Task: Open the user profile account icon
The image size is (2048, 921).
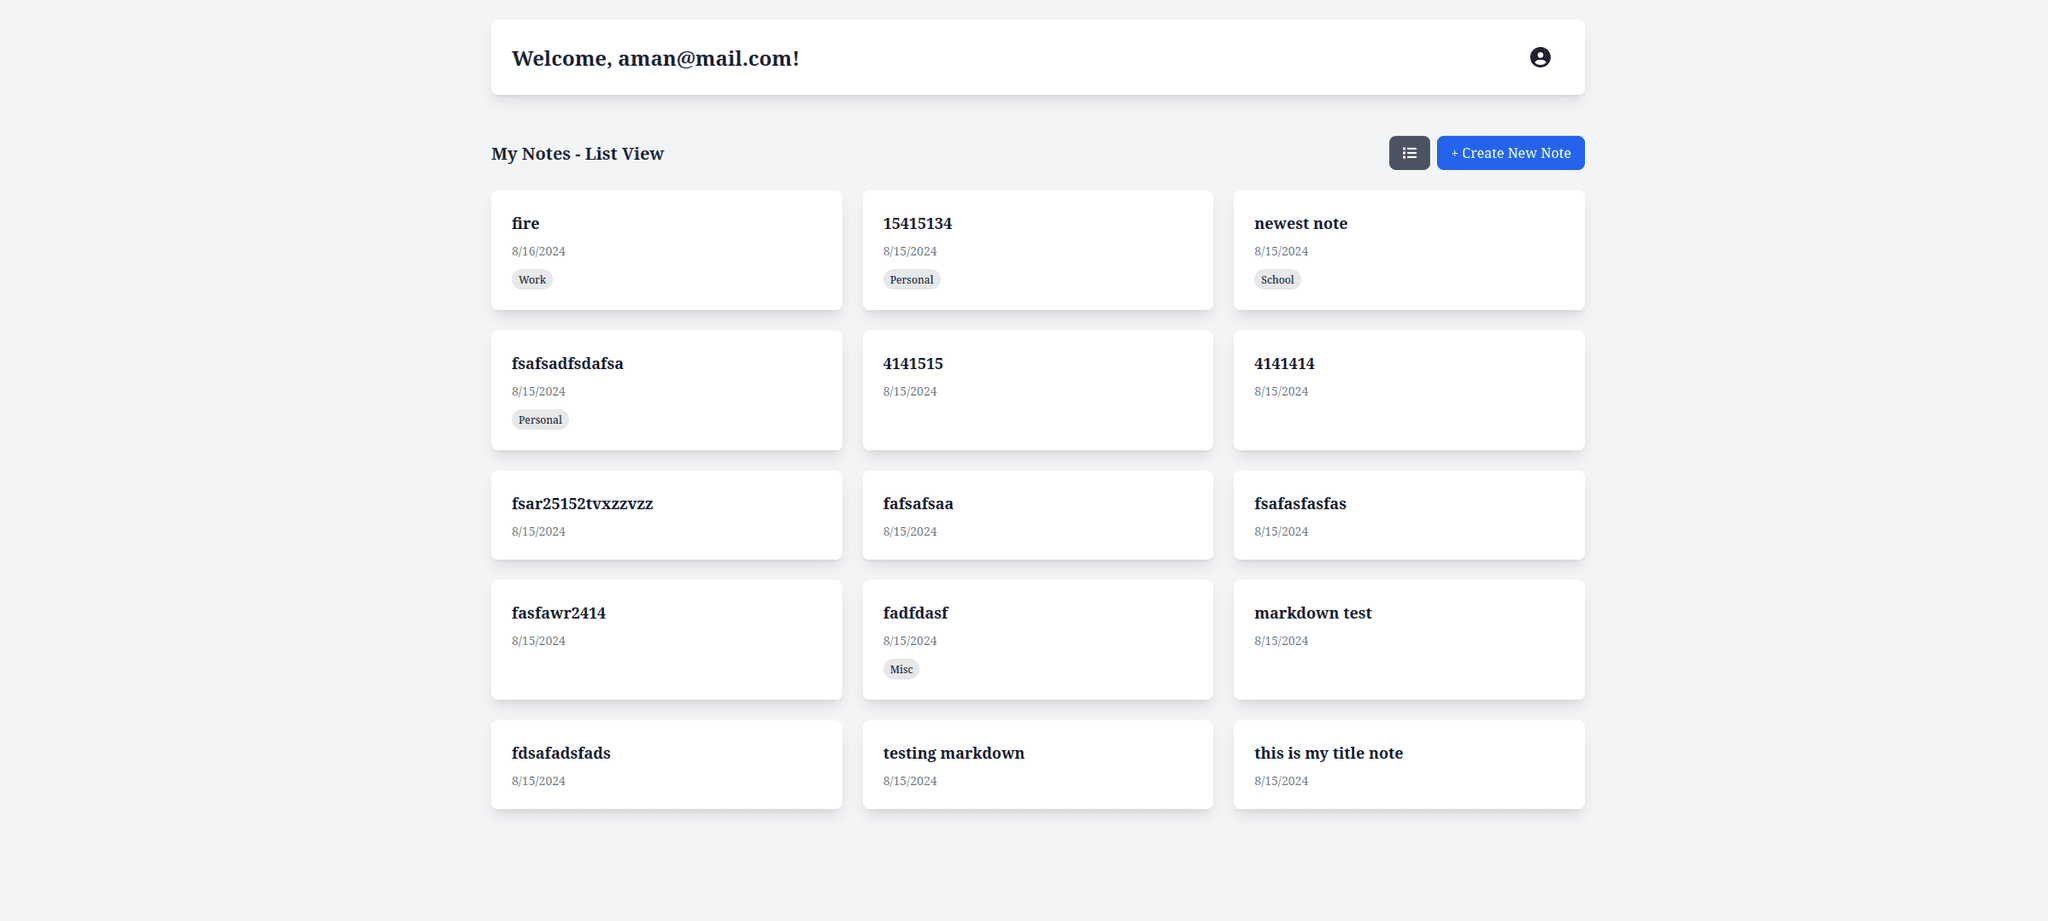Action: click(1540, 58)
